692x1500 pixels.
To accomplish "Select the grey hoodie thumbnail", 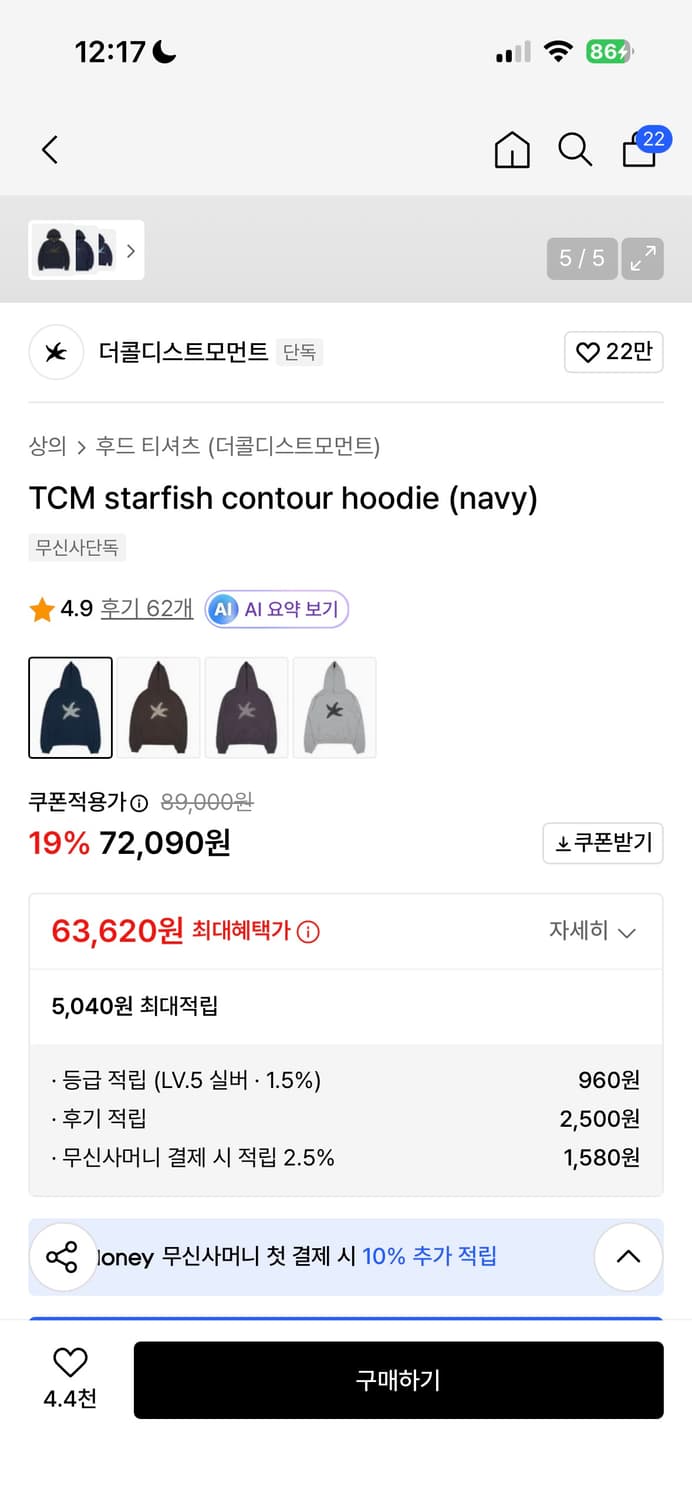I will (334, 707).
